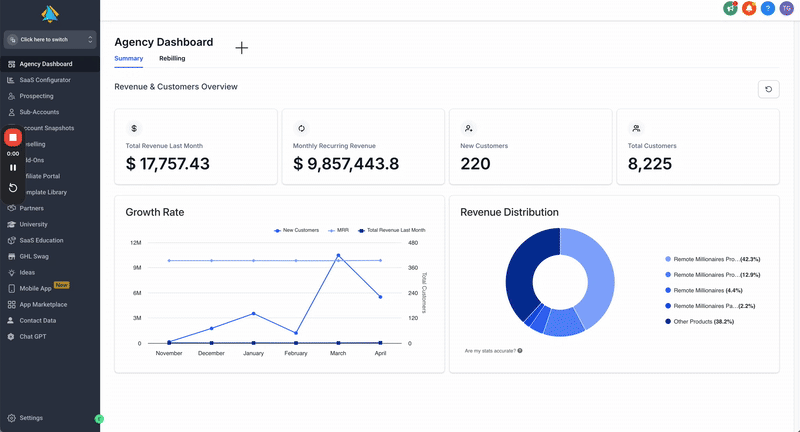Open SaaS Configurator from the sidebar
The width and height of the screenshot is (800, 432).
point(44,80)
